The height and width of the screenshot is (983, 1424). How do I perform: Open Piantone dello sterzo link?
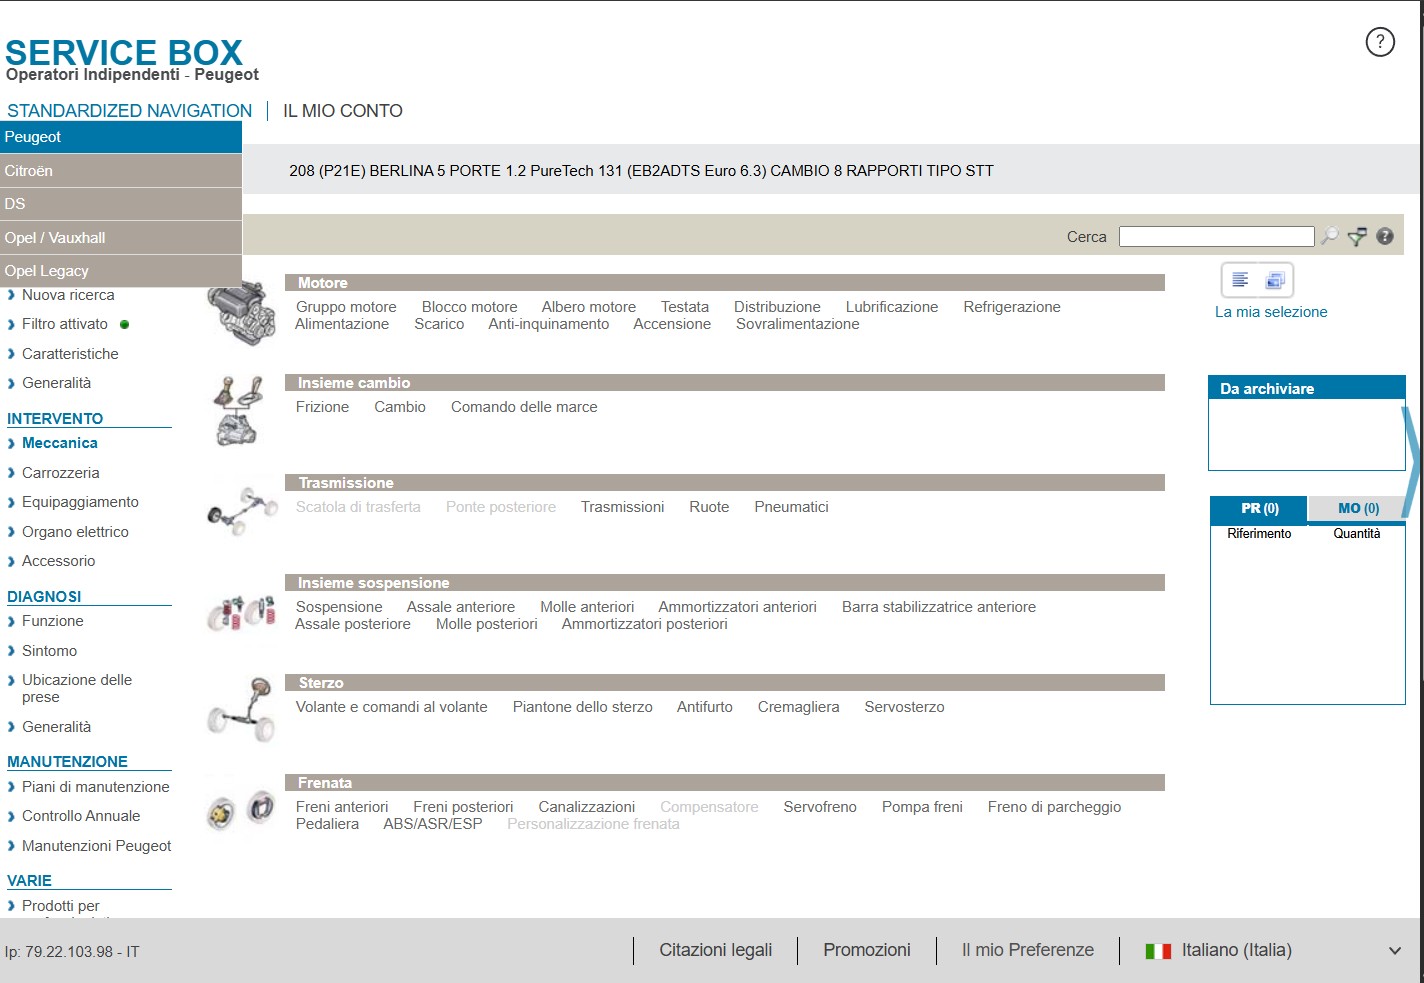point(583,707)
